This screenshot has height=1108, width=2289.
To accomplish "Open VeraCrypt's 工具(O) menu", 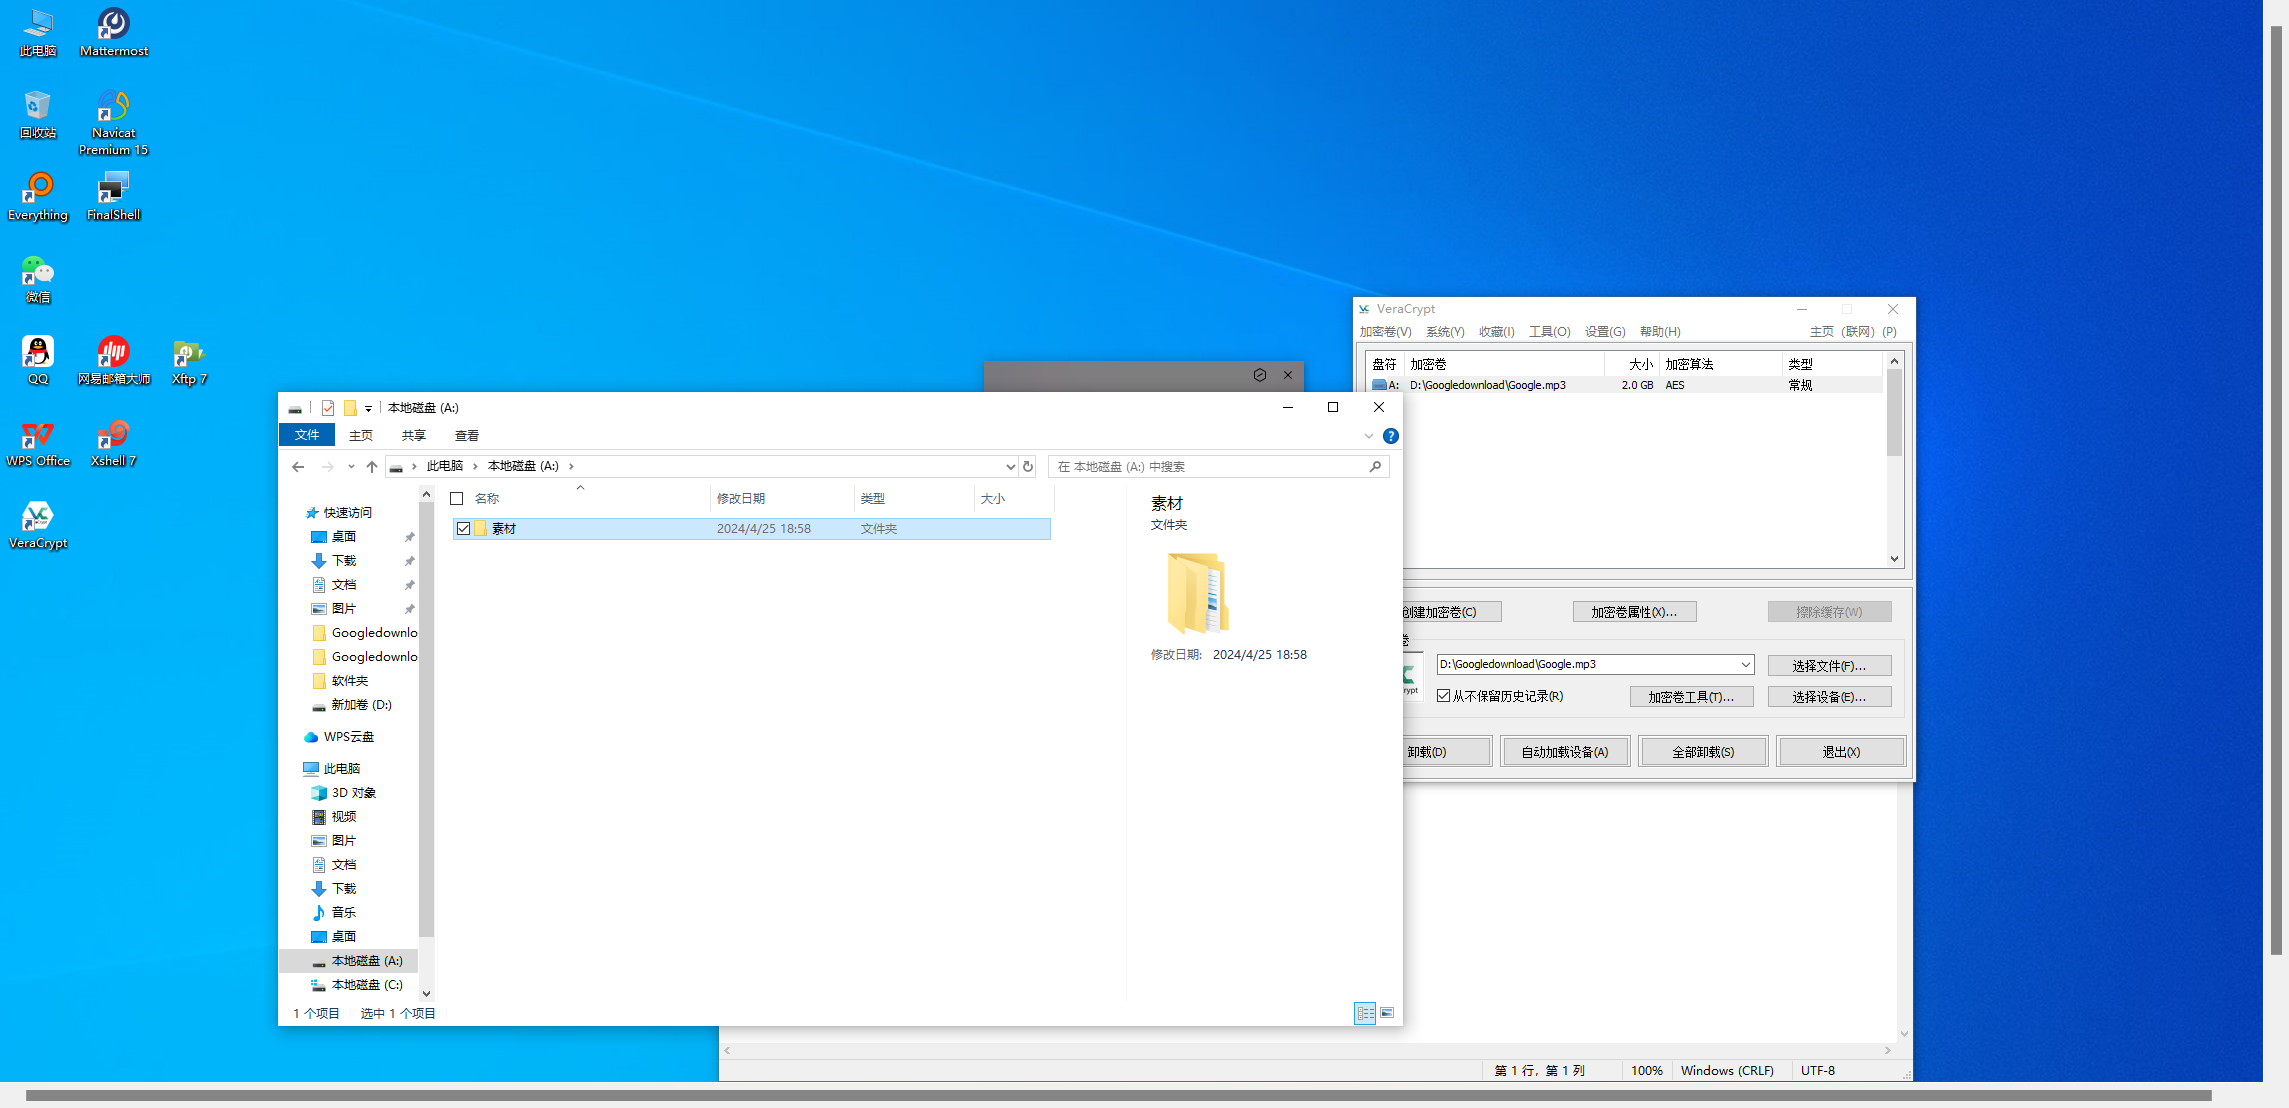I will pyautogui.click(x=1549, y=332).
